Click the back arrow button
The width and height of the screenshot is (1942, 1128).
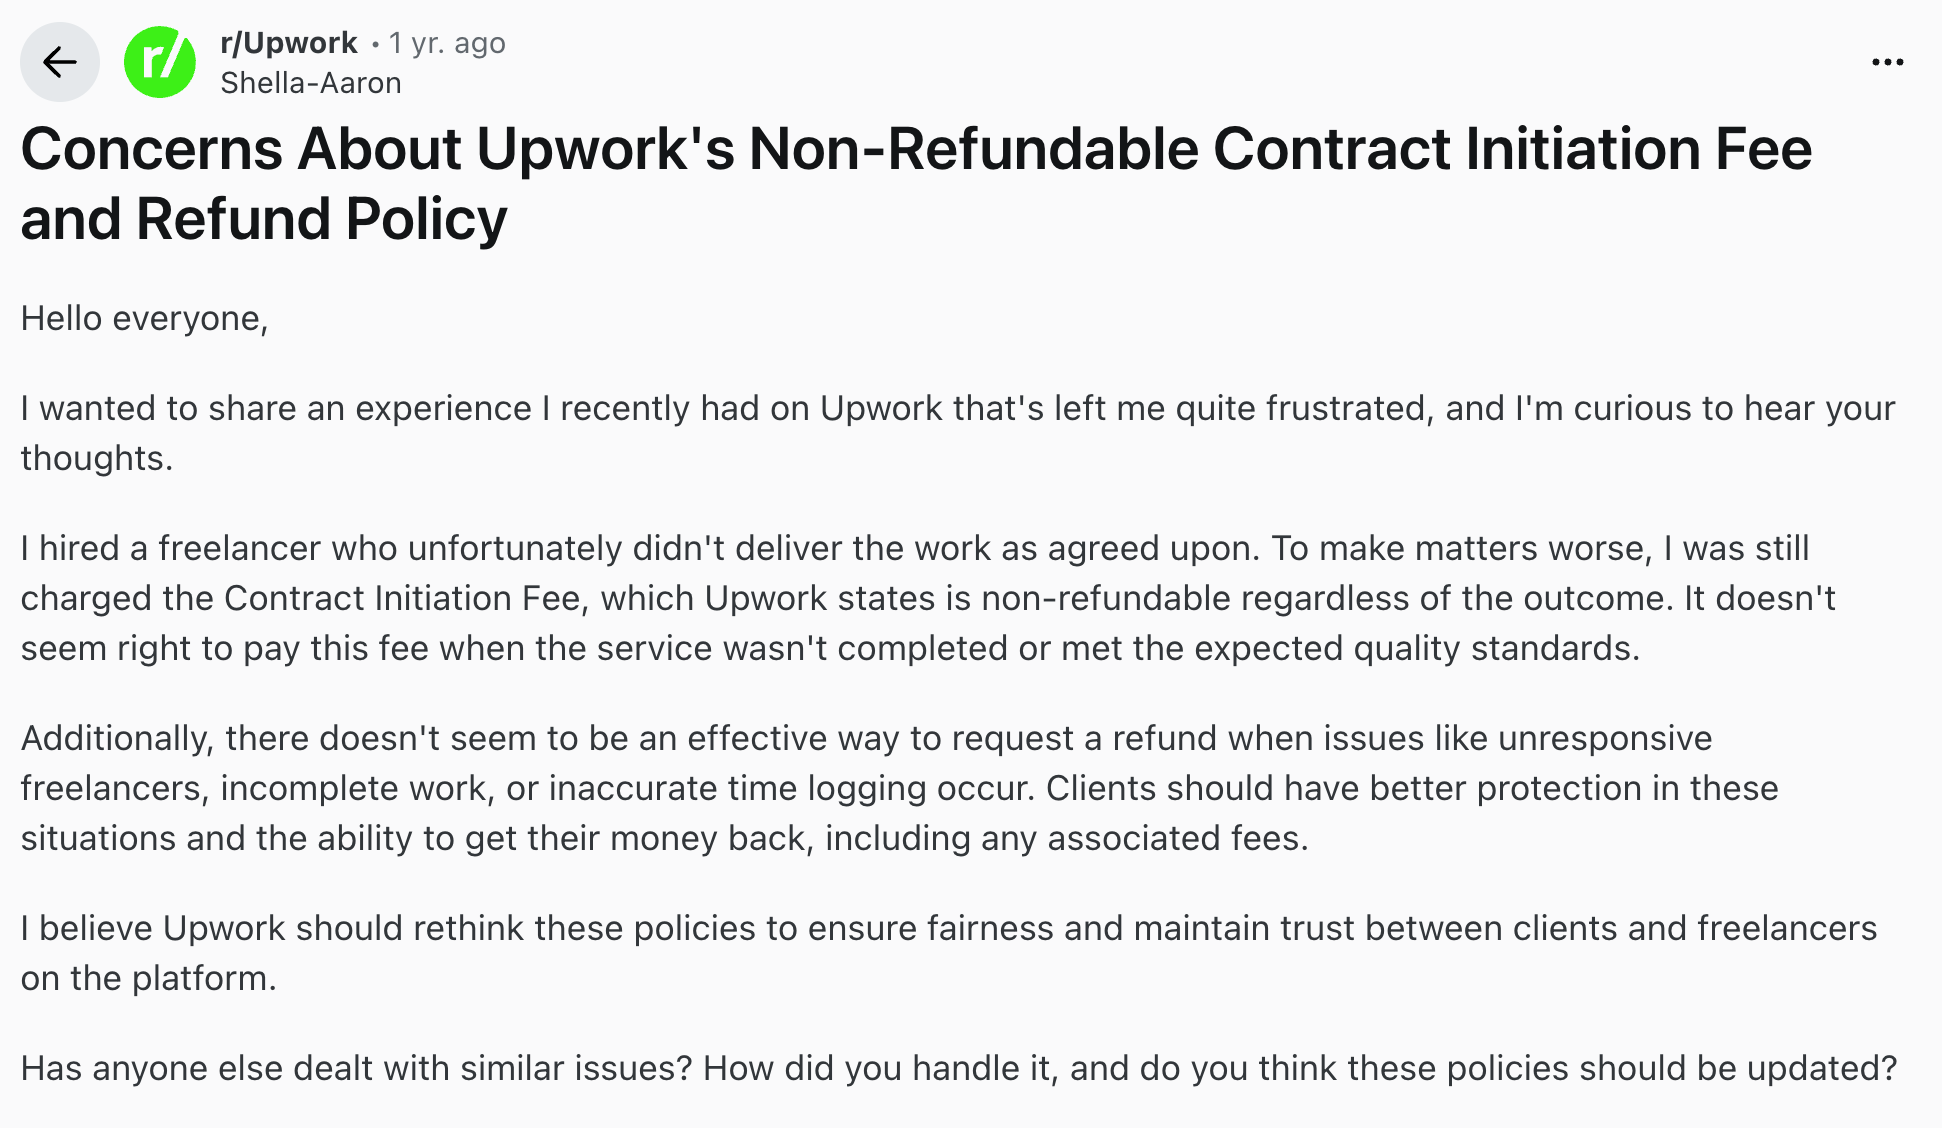pos(60,62)
